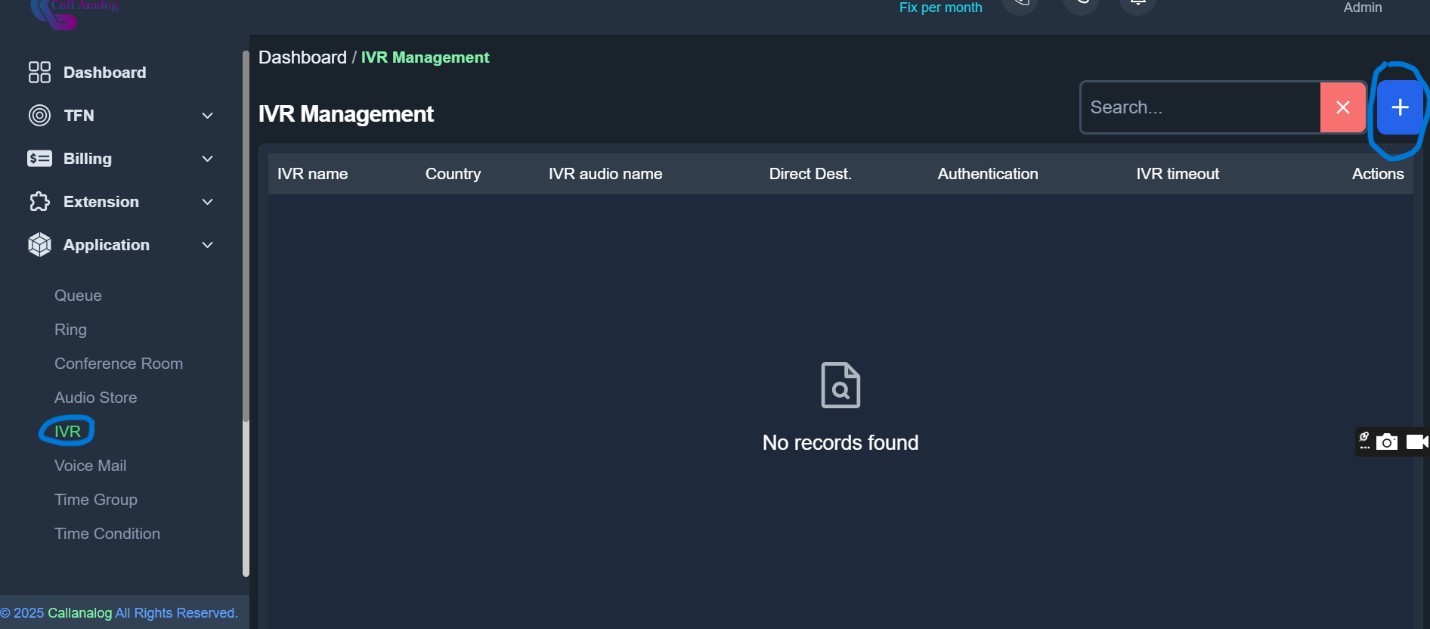Open the Queue submenu item
The height and width of the screenshot is (629, 1430).
tap(78, 295)
